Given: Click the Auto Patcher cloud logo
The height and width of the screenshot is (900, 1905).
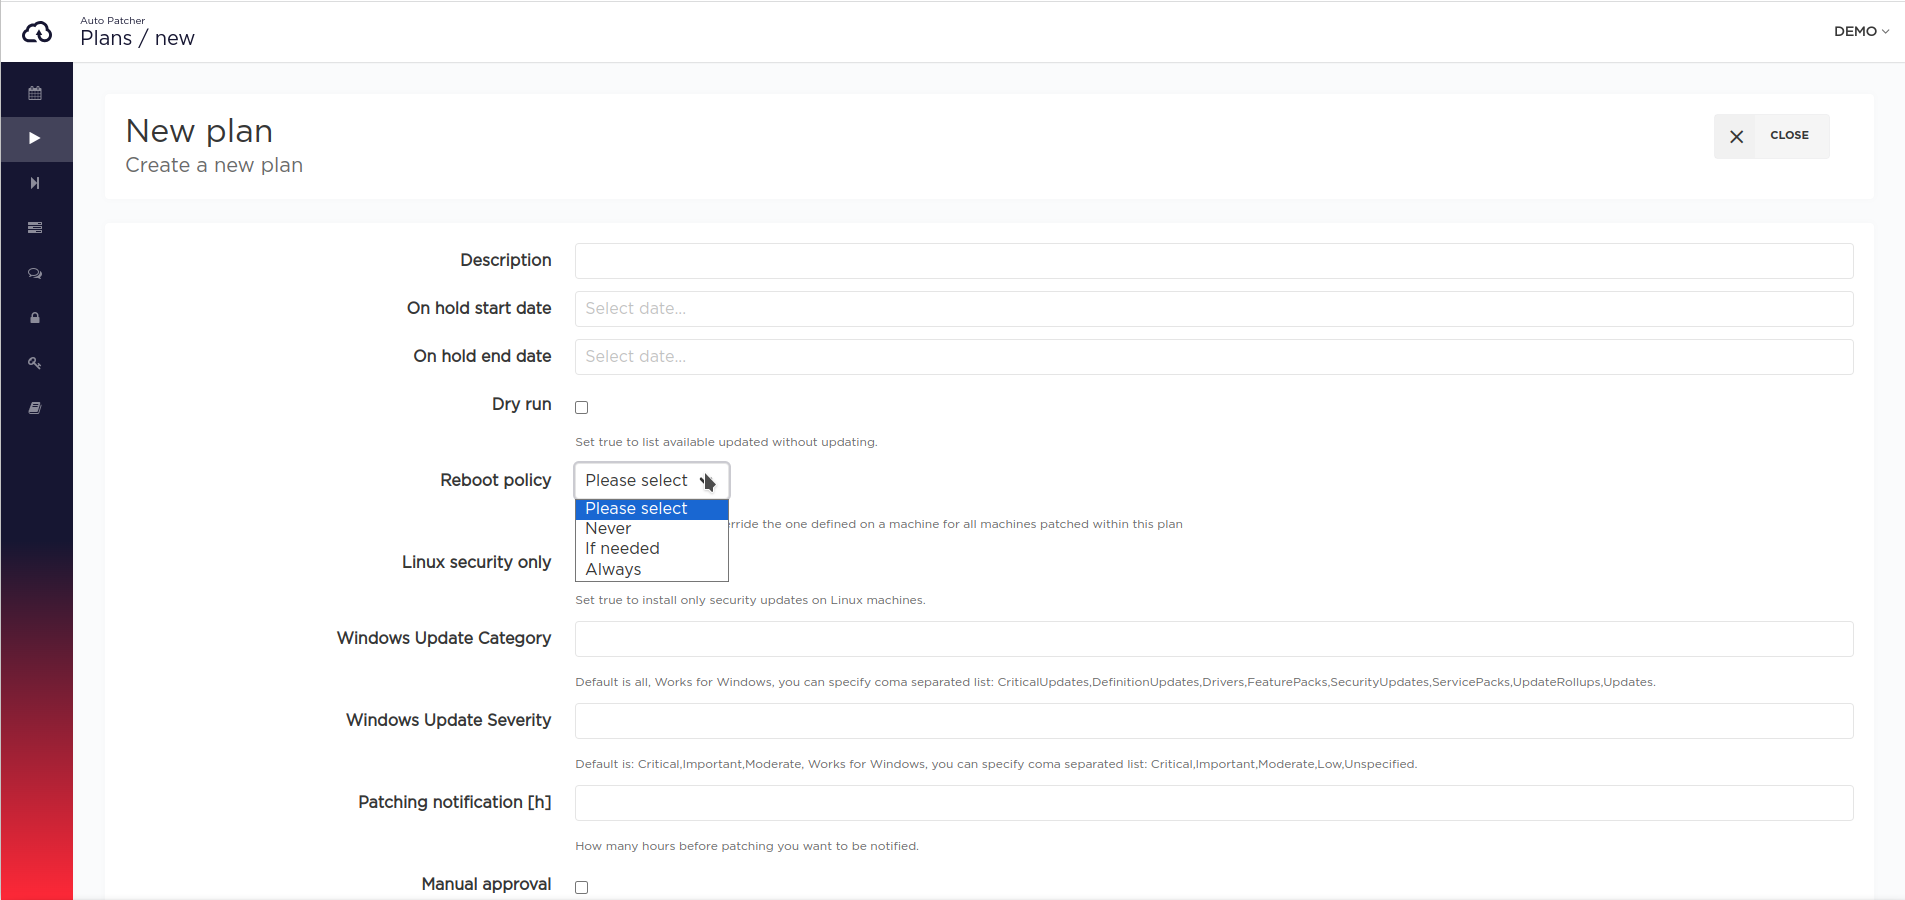Looking at the screenshot, I should point(37,32).
